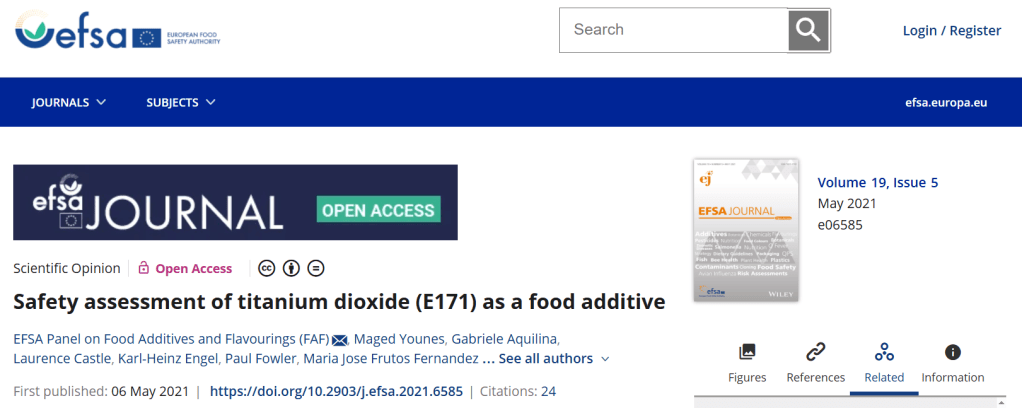This screenshot has height=408, width=1022.
Task: Expand the Subjects dropdown menu
Action: [181, 102]
